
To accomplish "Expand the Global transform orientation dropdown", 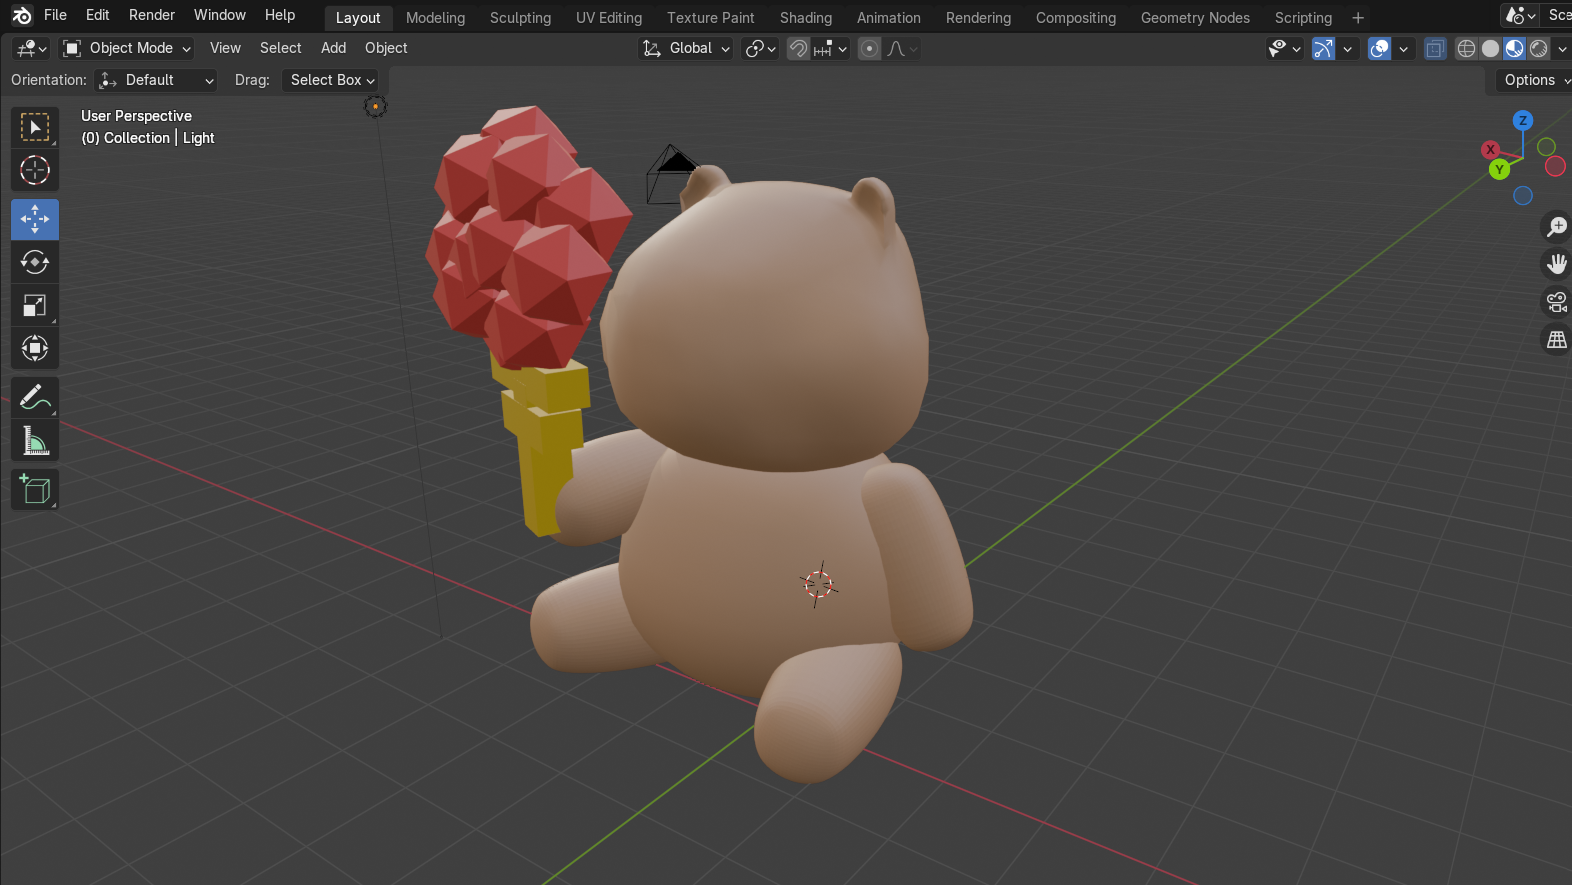I will [687, 48].
